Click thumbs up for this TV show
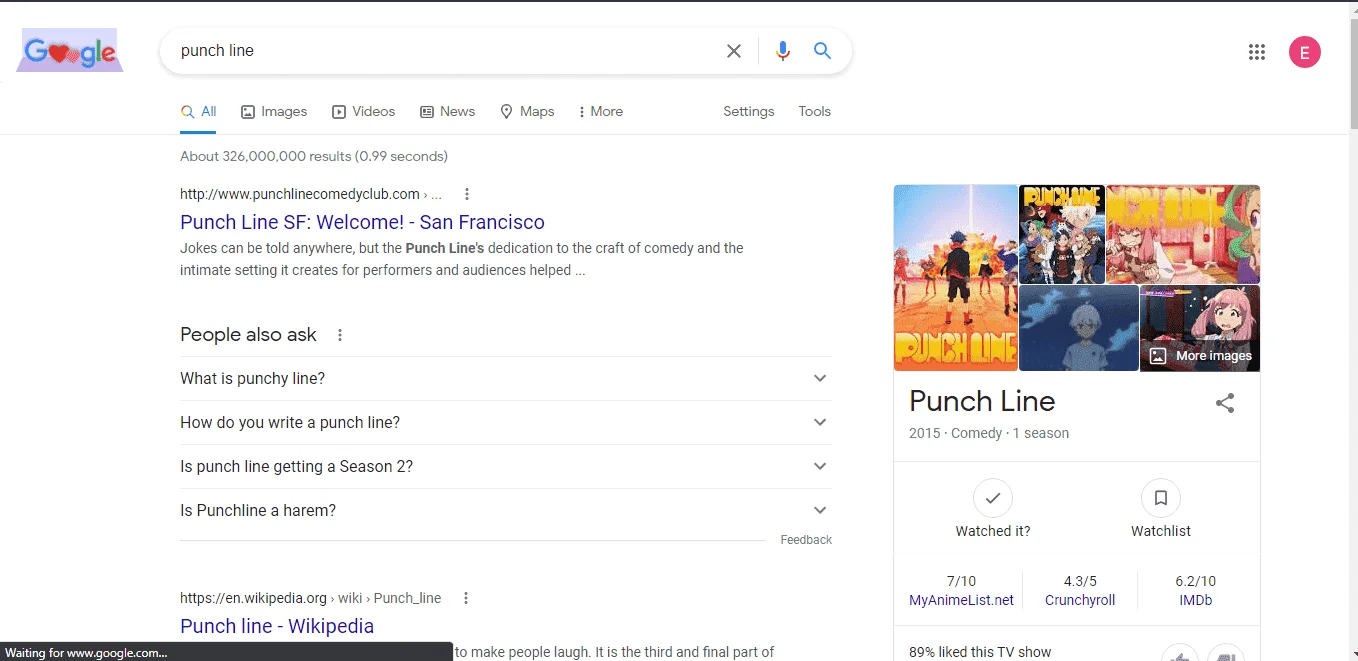 pos(1180,655)
